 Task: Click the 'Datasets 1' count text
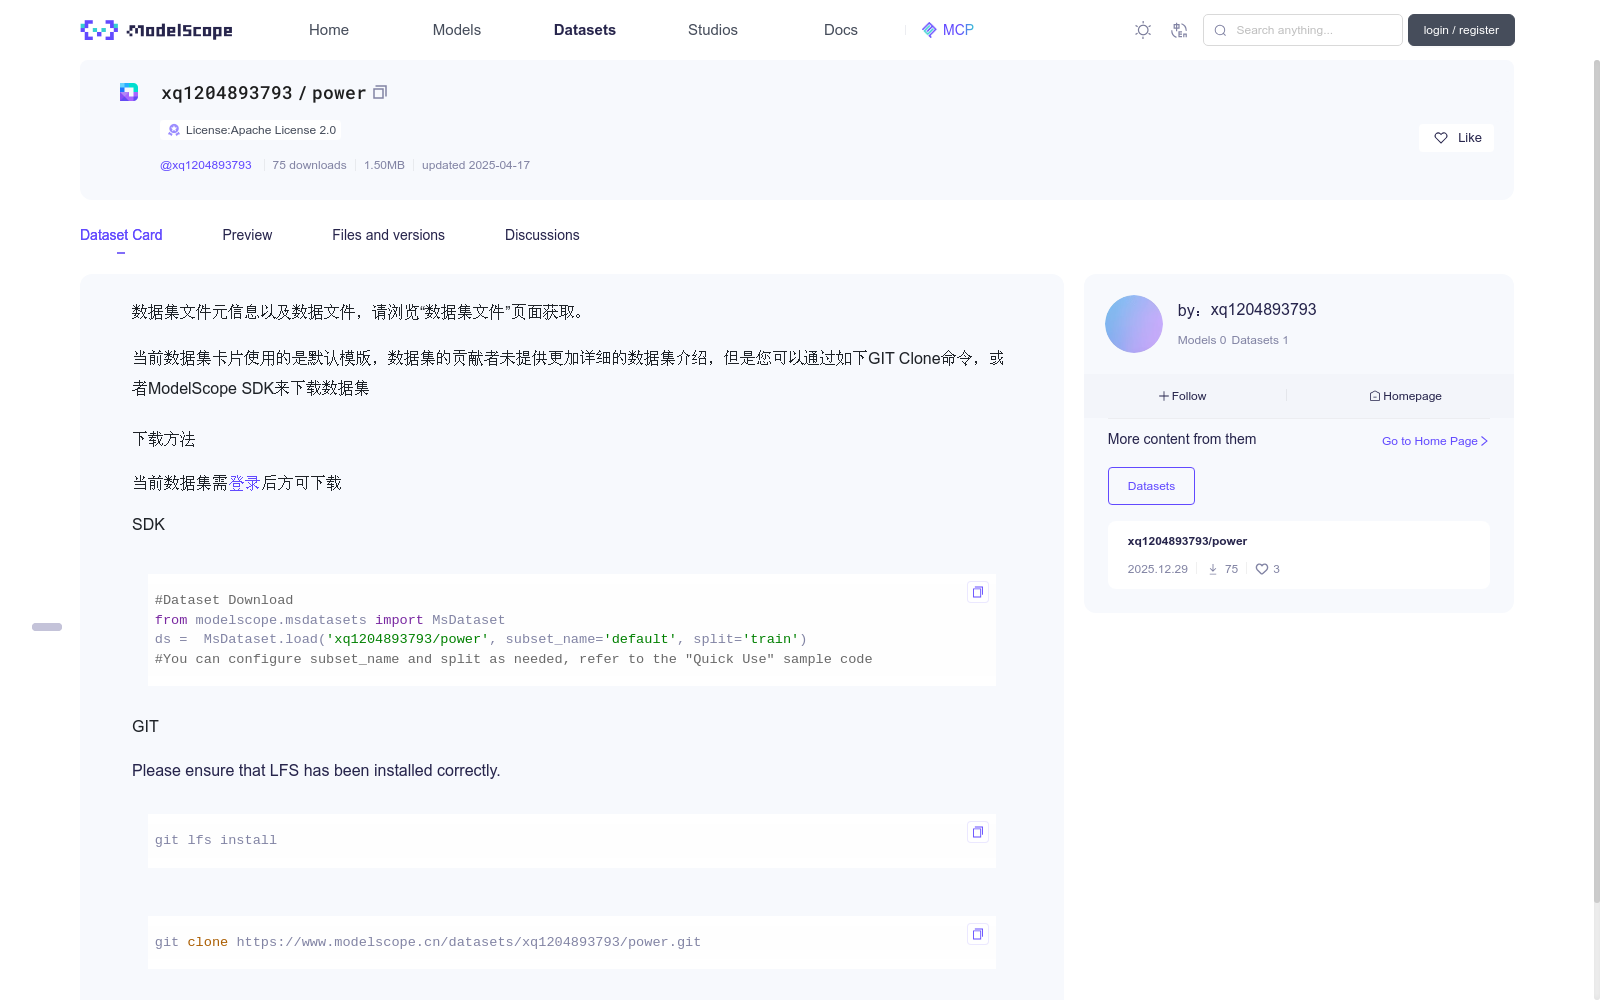coord(1260,340)
